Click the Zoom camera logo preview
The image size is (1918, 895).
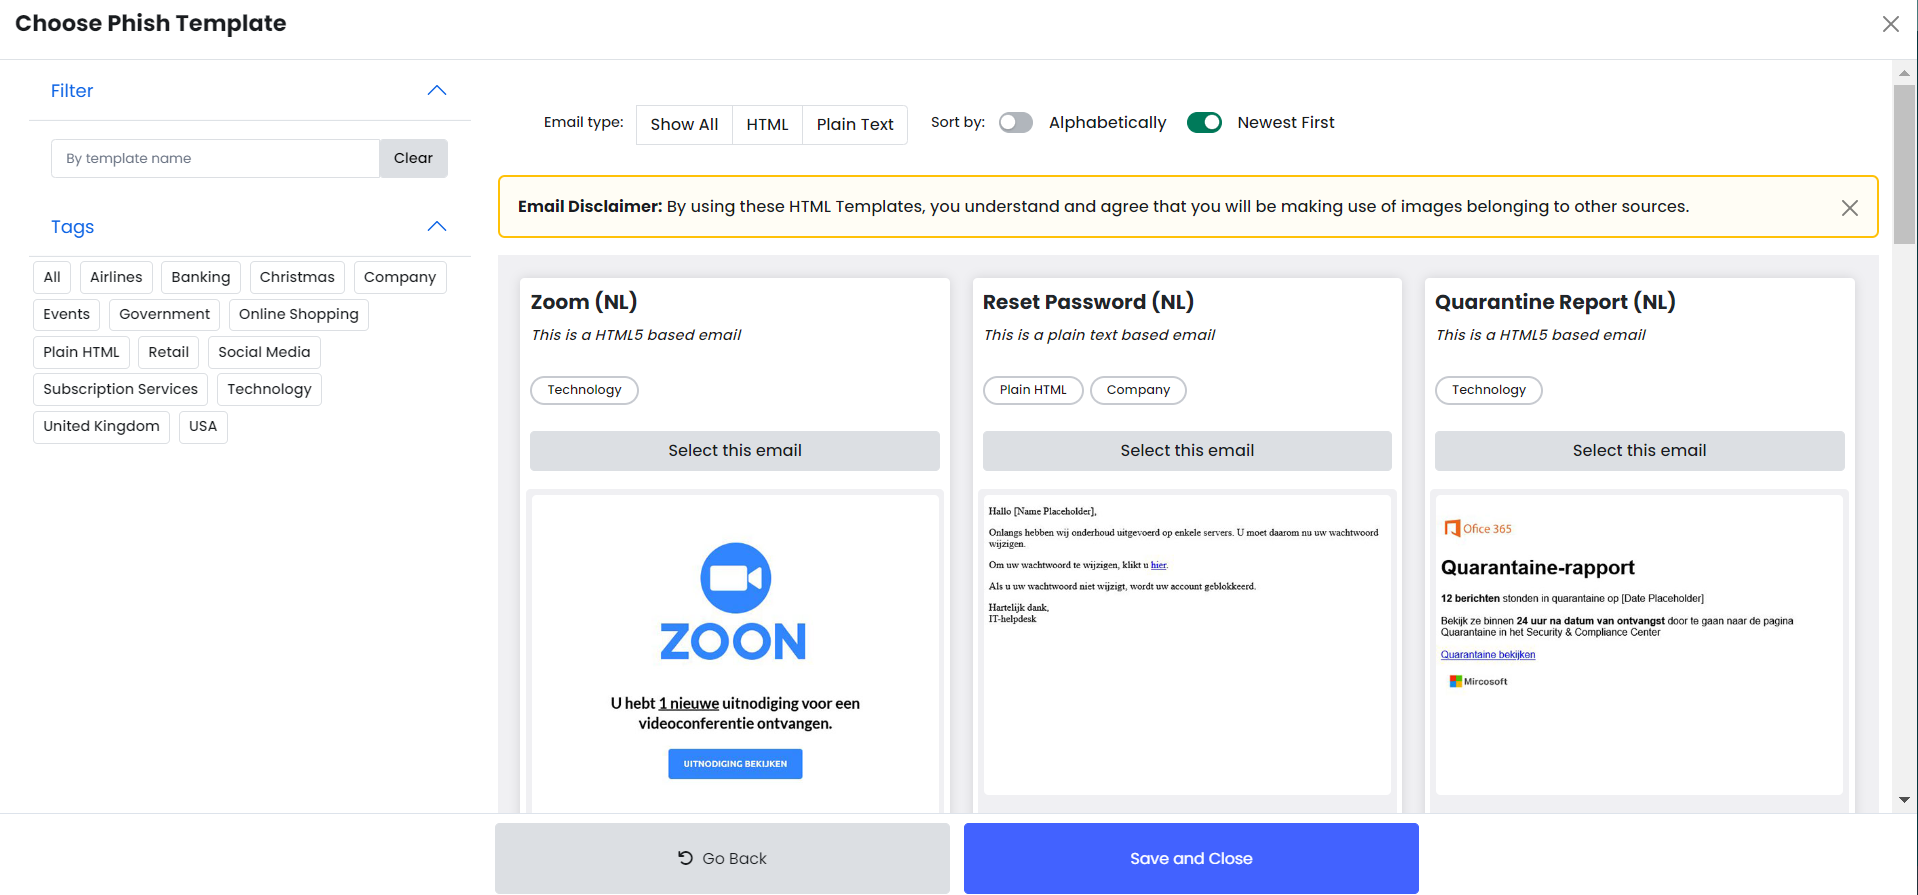(735, 578)
